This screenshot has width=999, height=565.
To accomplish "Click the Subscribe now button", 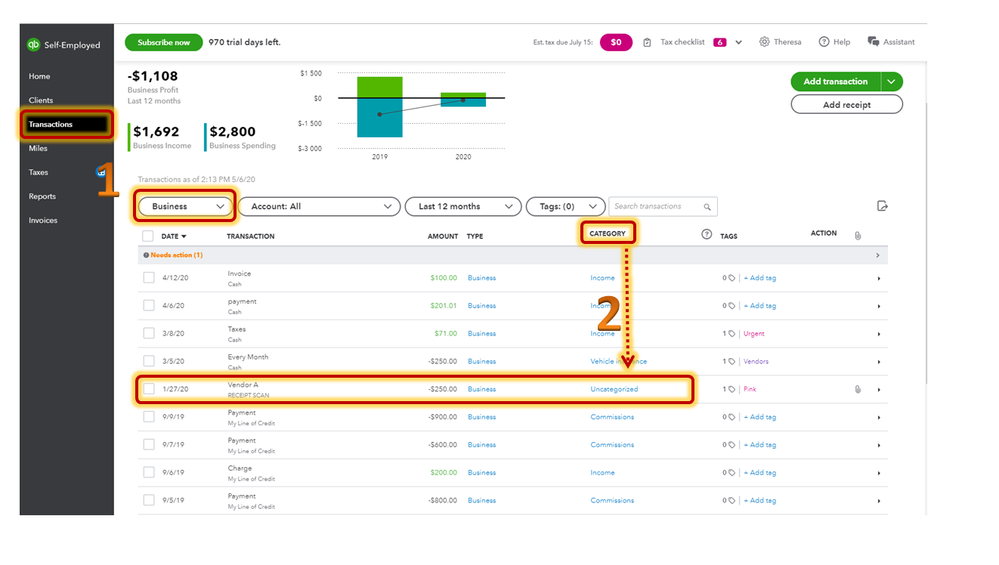I will coord(164,42).
